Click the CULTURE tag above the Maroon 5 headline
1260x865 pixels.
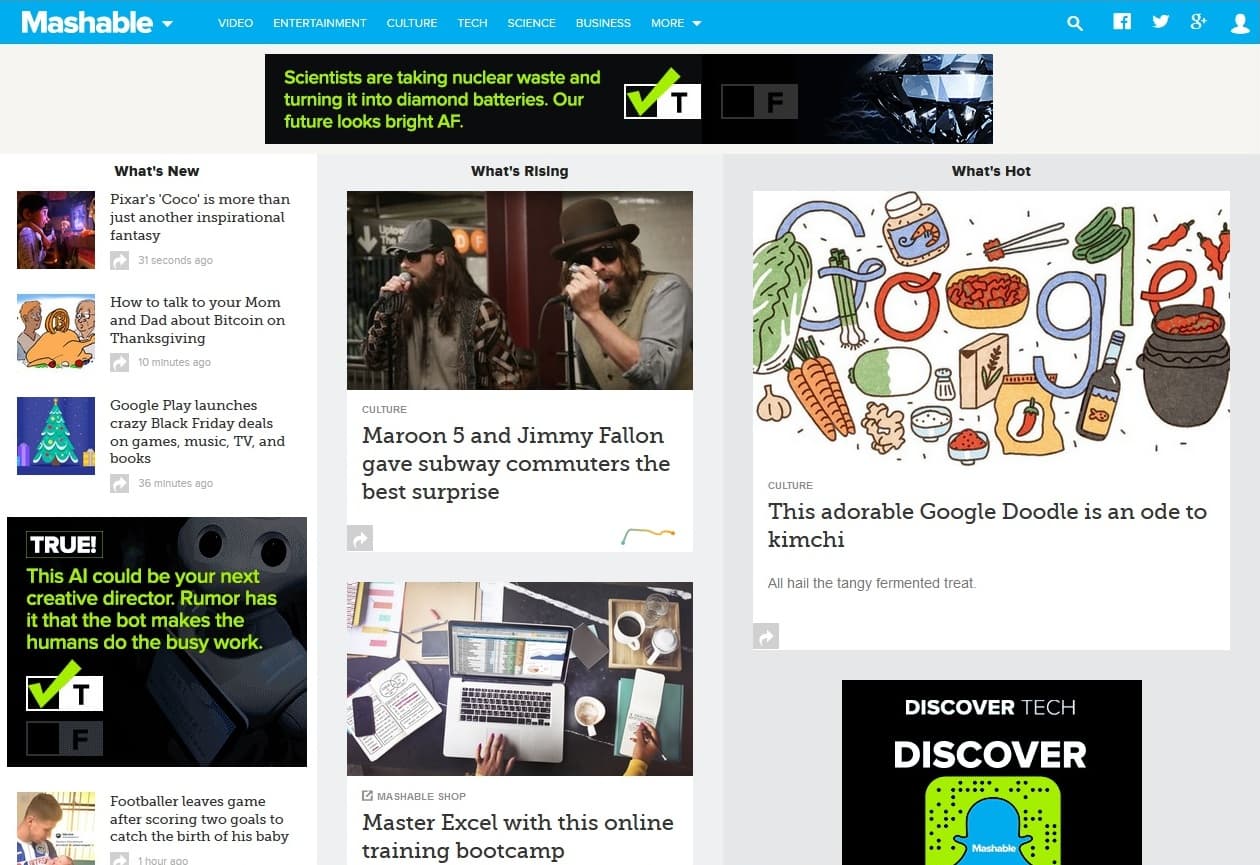[384, 409]
